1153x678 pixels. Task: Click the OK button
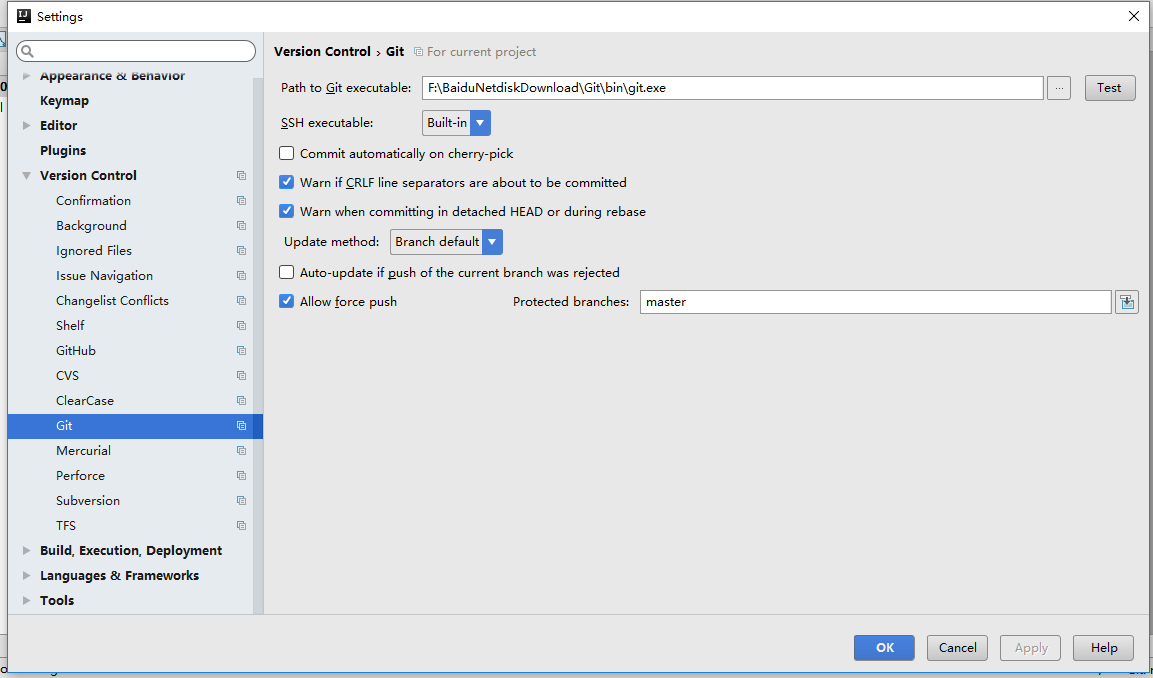[x=885, y=648]
